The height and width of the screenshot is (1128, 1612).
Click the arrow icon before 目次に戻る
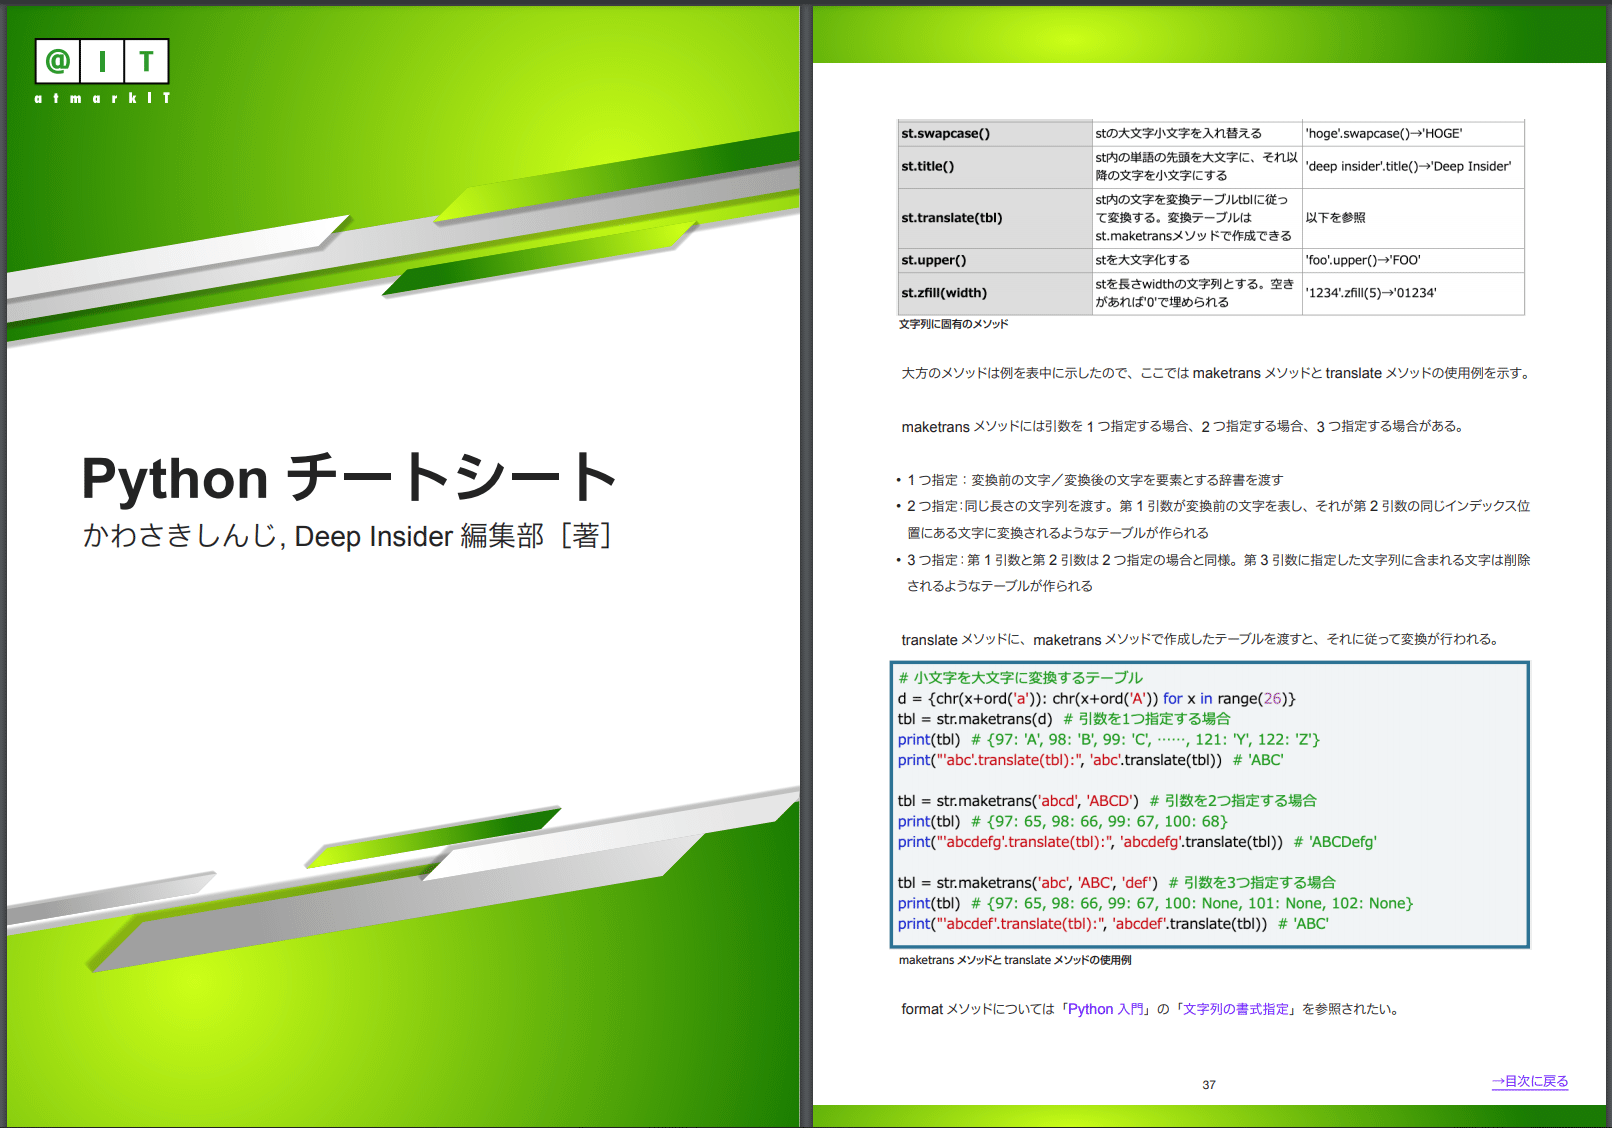click(x=1496, y=1082)
